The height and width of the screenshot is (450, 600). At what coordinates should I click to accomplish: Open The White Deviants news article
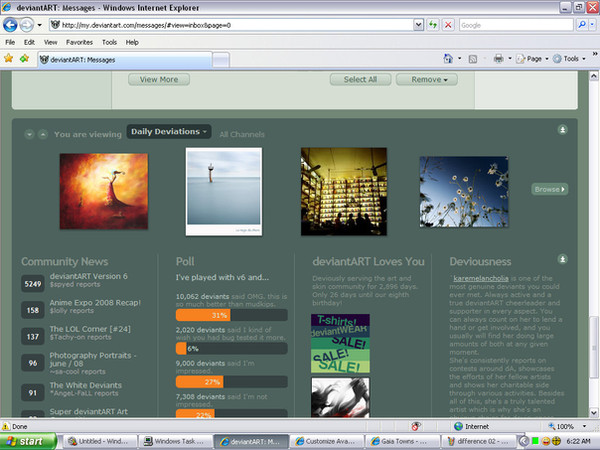pyautogui.click(x=86, y=385)
